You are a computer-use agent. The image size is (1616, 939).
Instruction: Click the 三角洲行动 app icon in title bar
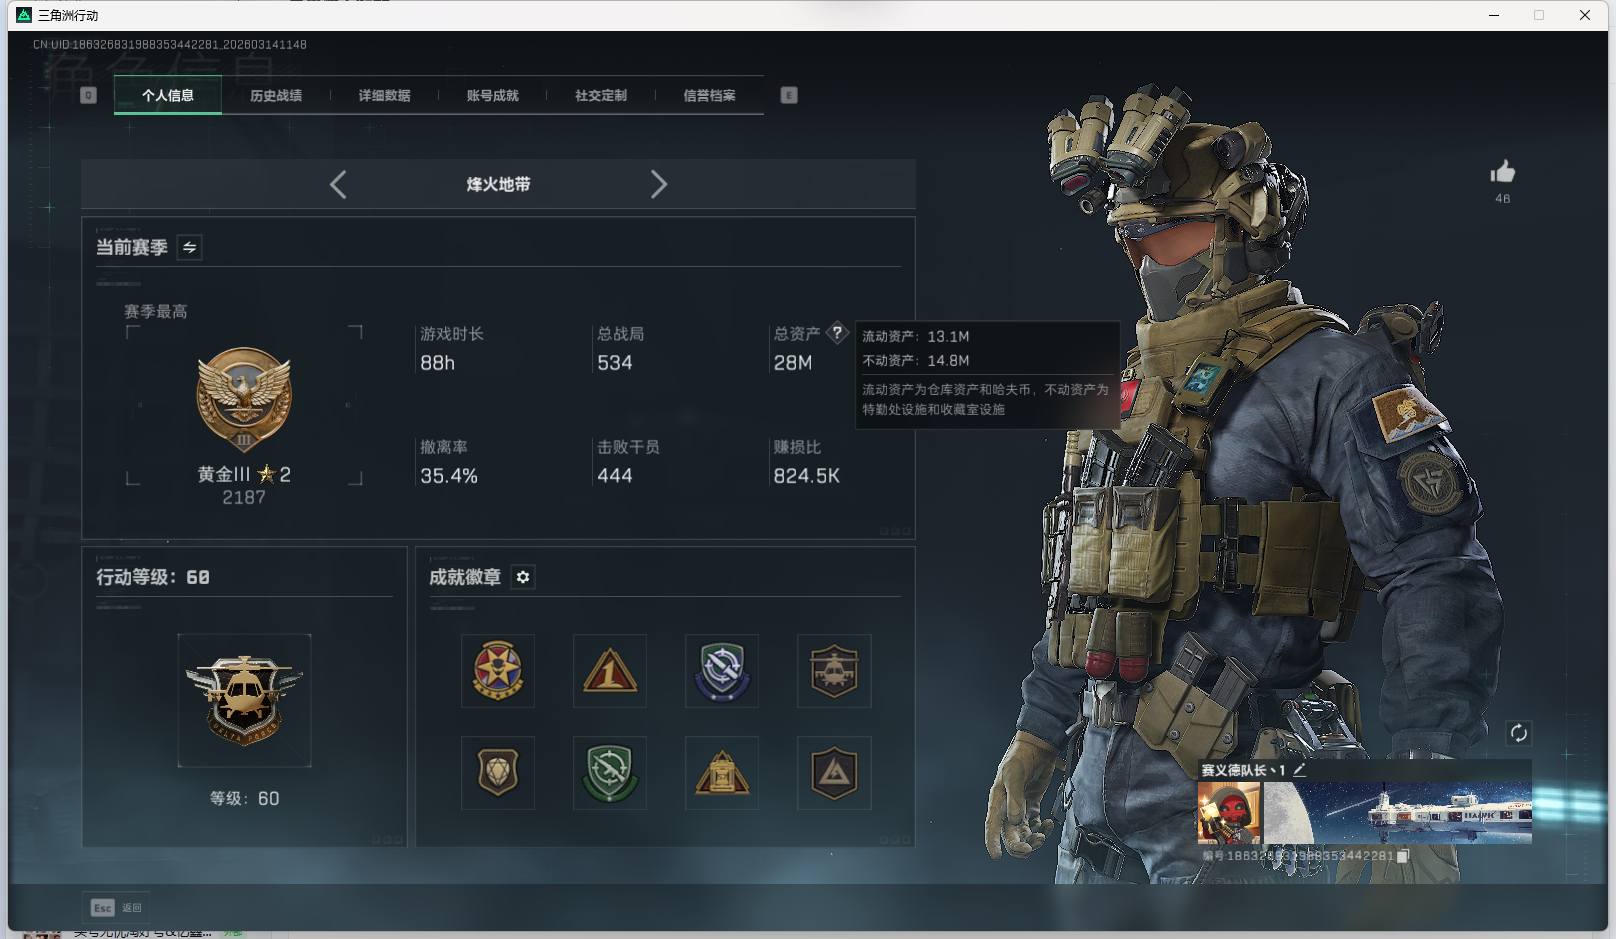pos(24,15)
